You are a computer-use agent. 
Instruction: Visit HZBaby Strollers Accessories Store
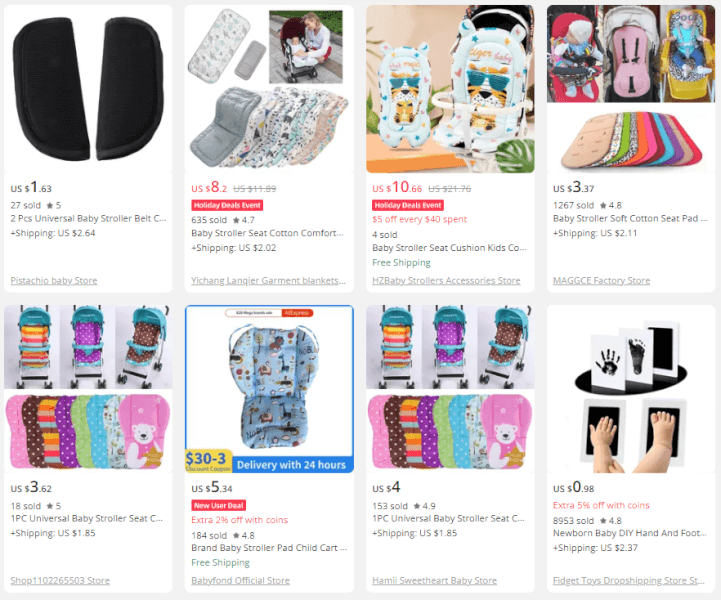(x=446, y=280)
